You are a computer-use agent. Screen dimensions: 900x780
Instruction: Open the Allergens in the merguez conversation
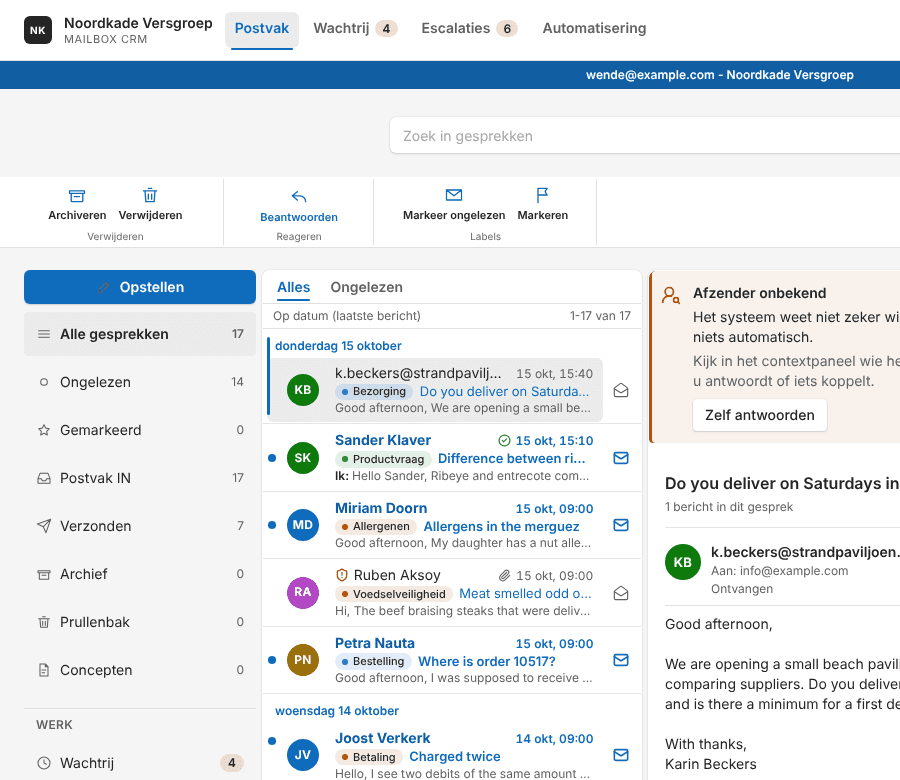(501, 526)
